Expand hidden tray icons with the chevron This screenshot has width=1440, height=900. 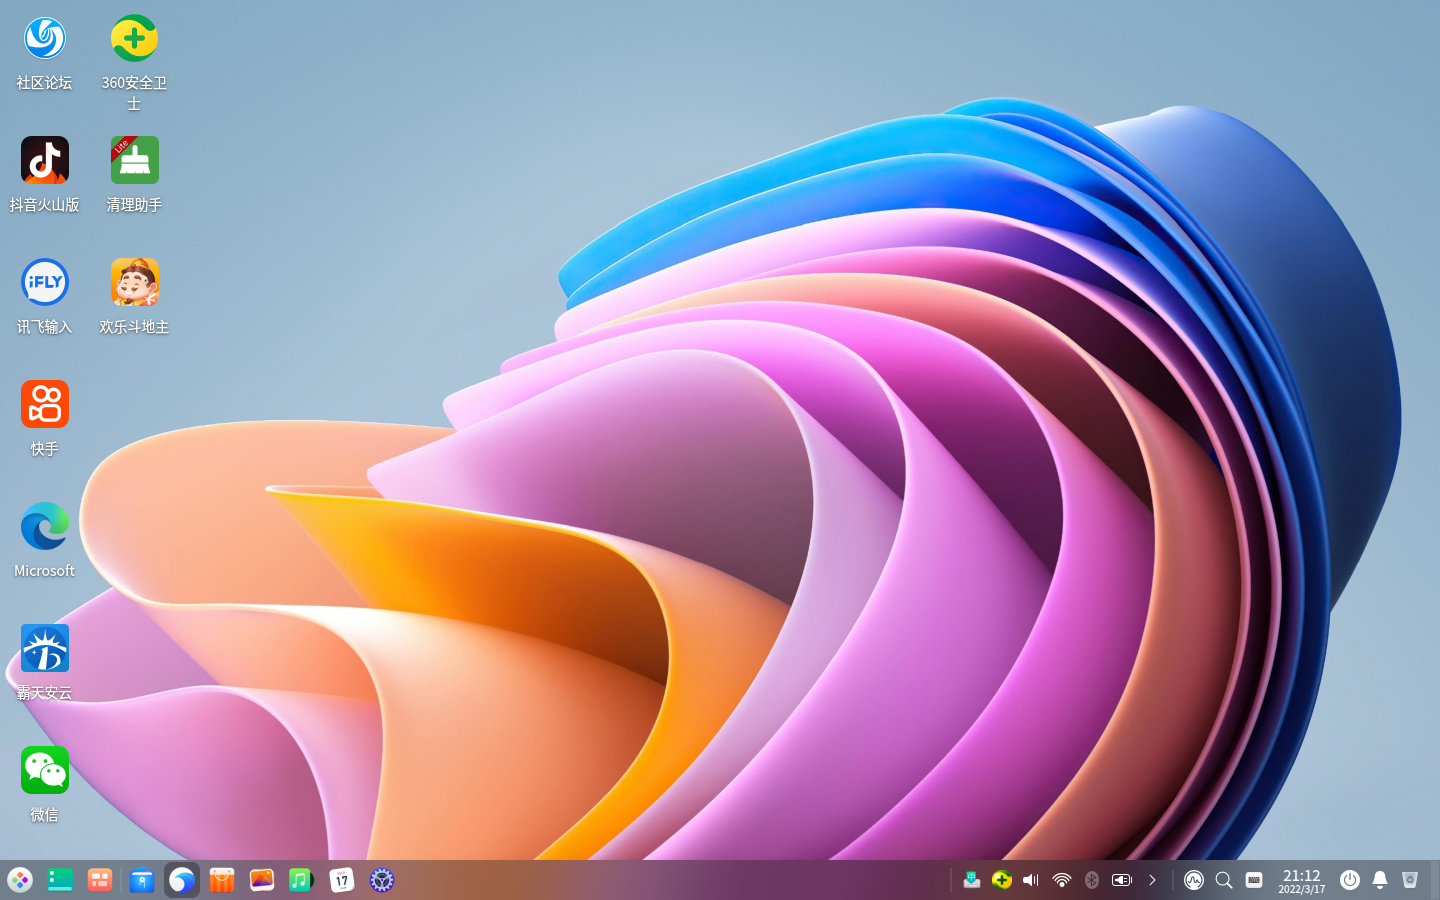point(1153,880)
